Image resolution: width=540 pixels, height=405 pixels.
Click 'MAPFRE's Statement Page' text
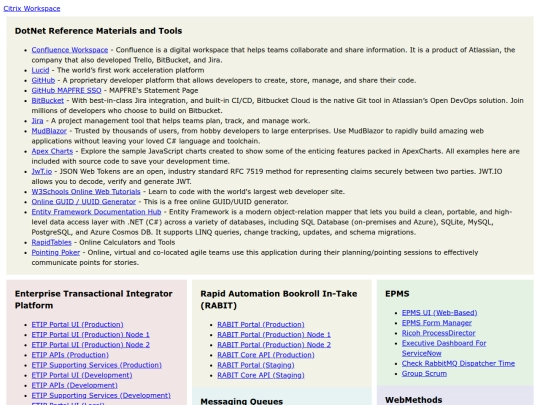pos(154,91)
